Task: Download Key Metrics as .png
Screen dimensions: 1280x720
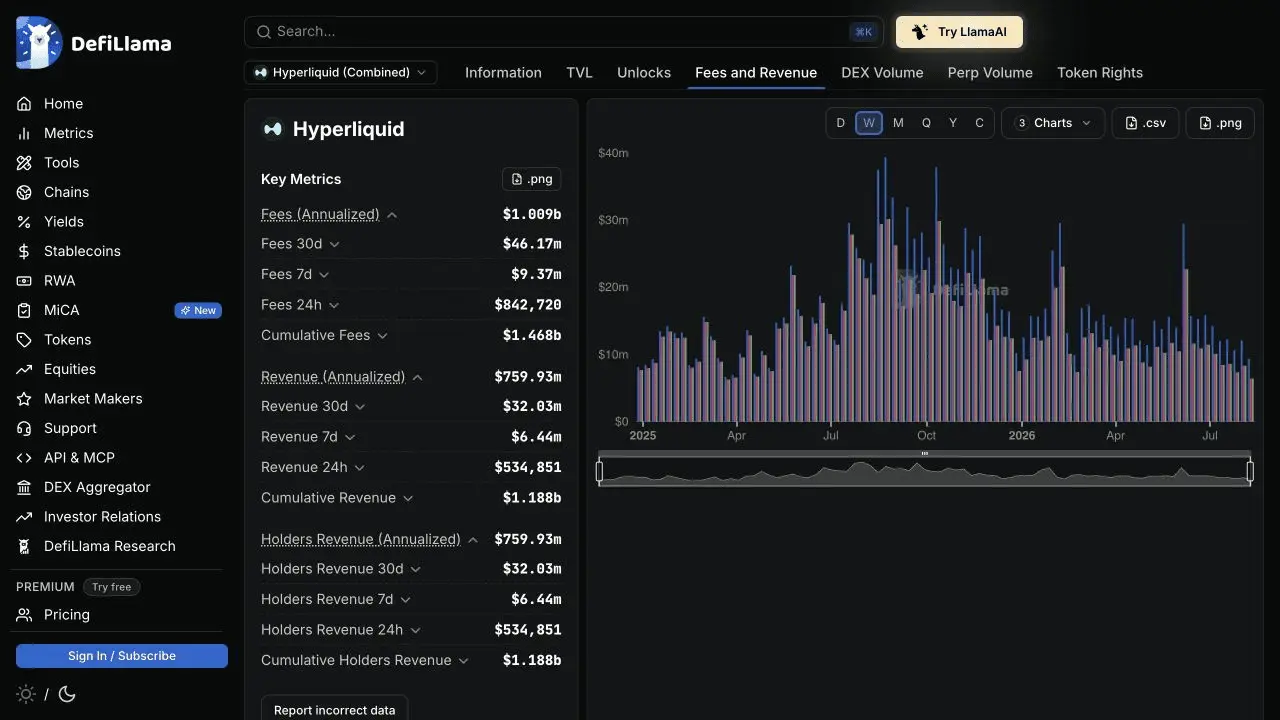Action: tap(531, 179)
